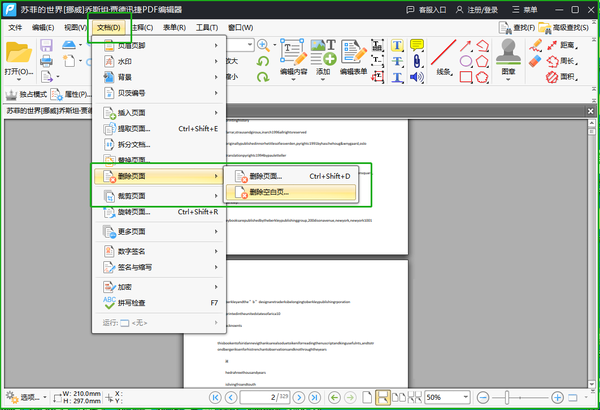Screen dimensions: 600x410
Task: Select the red arrow drawing tool
Action: [x=466, y=46]
